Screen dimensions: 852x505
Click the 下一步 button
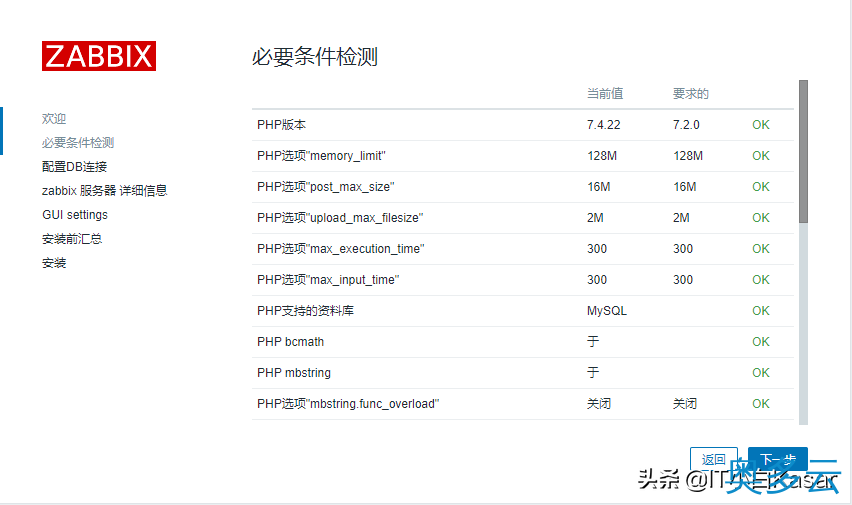[x=778, y=459]
